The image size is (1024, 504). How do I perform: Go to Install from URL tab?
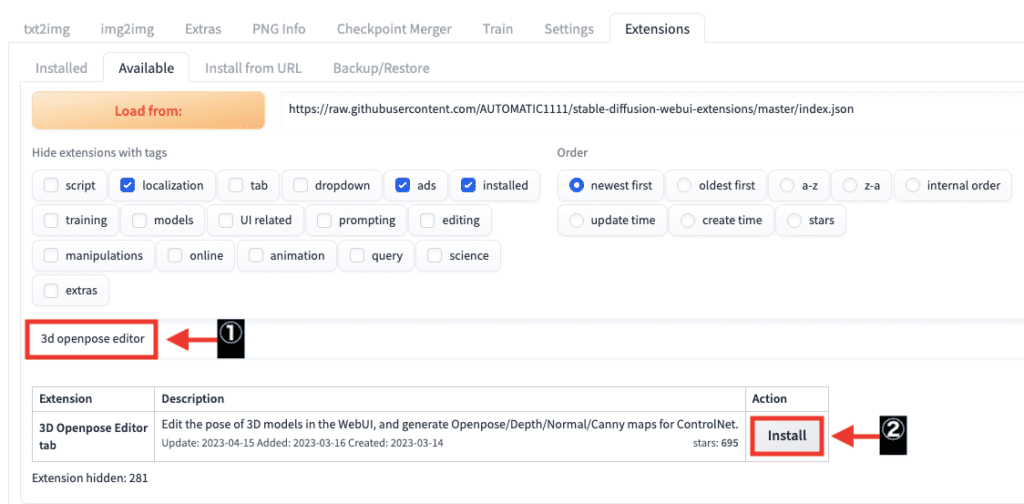pos(253,68)
